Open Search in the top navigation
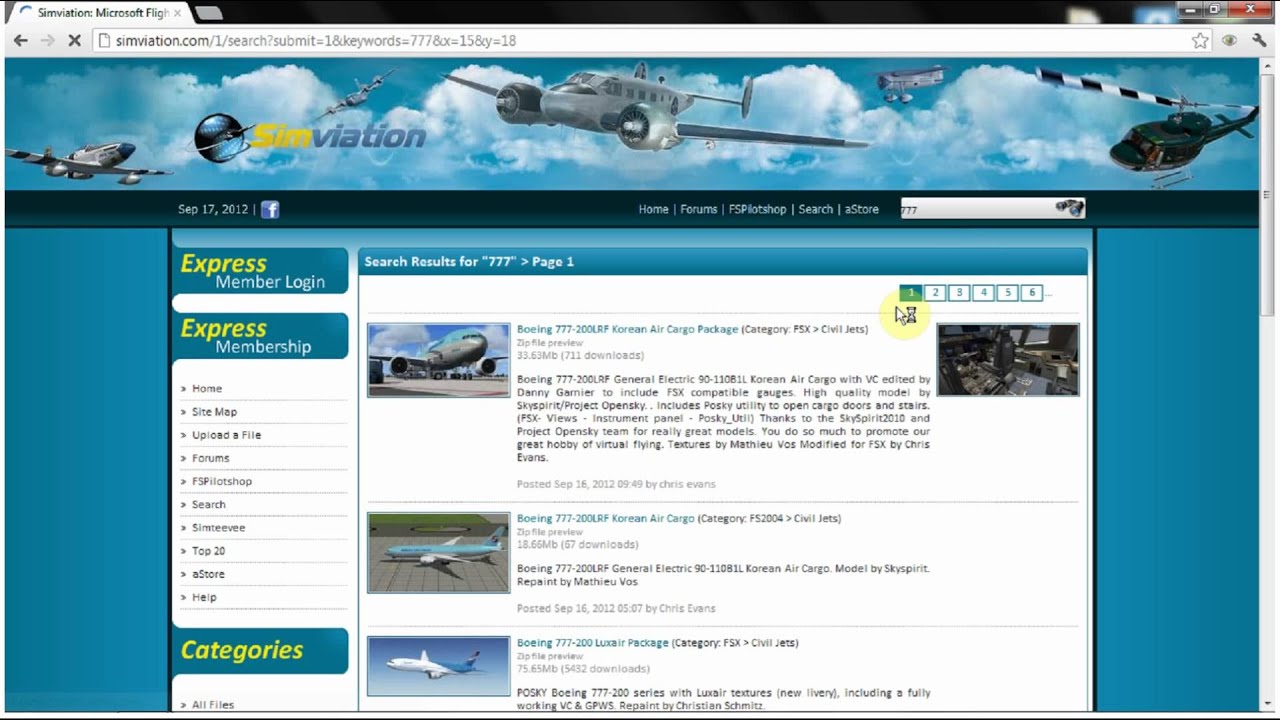1280x720 pixels. (815, 209)
